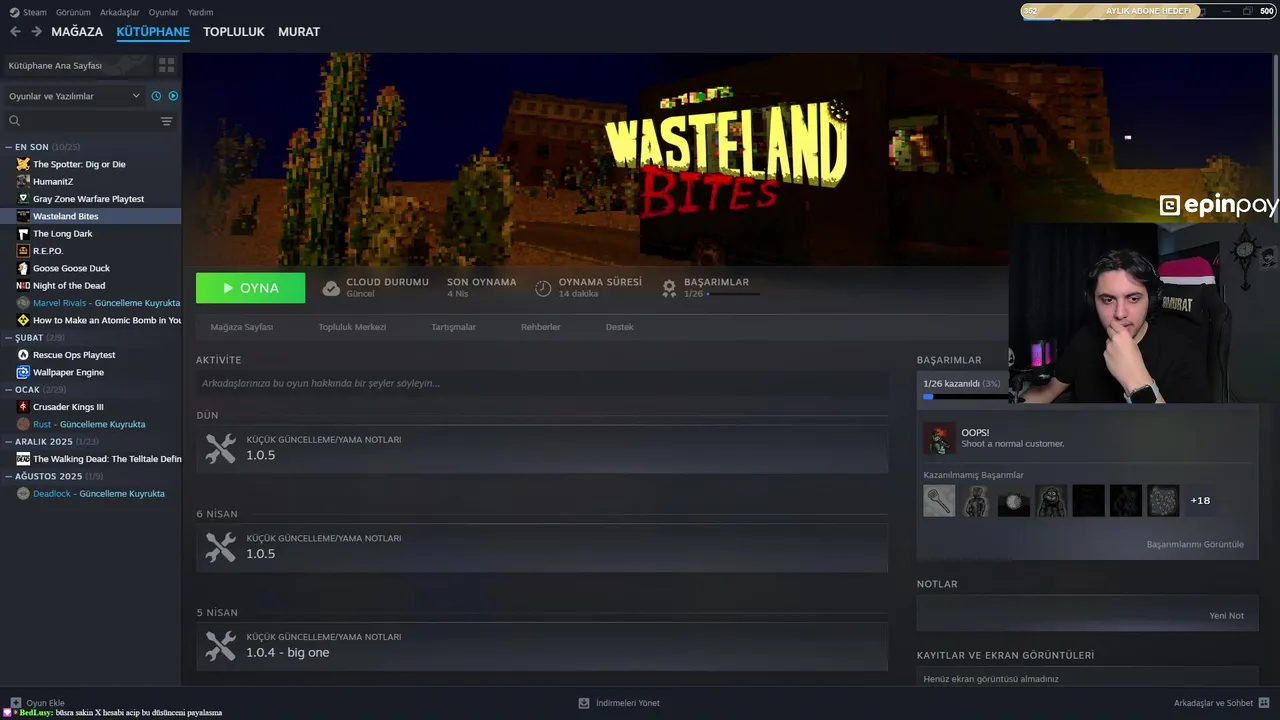Select Crusader Kings III icon

pyautogui.click(x=23, y=407)
